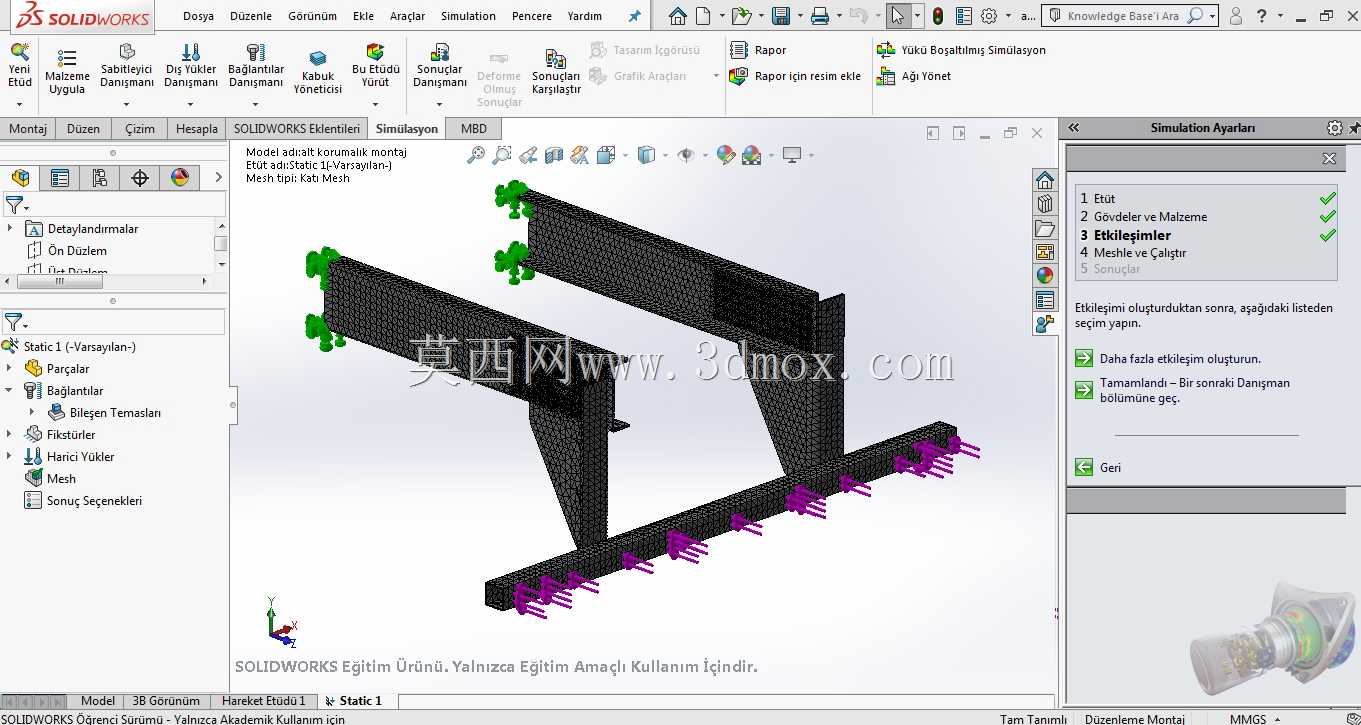Open the Simulation menu
Viewport: 1361px width, 725px height.
[x=468, y=16]
